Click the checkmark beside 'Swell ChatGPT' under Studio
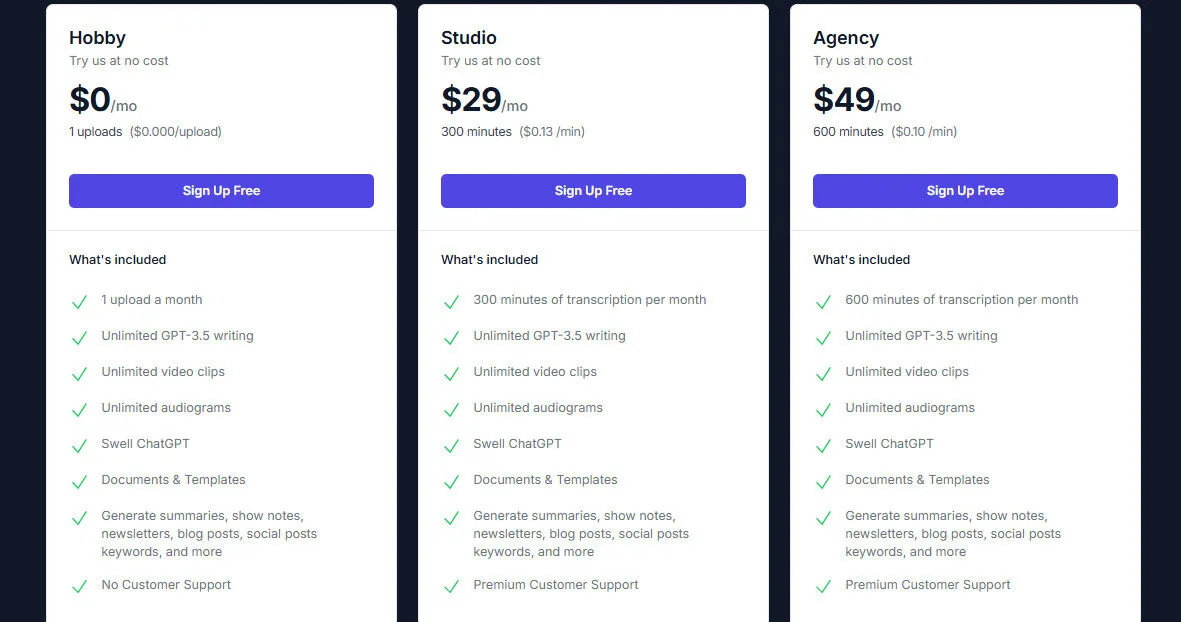 point(451,444)
